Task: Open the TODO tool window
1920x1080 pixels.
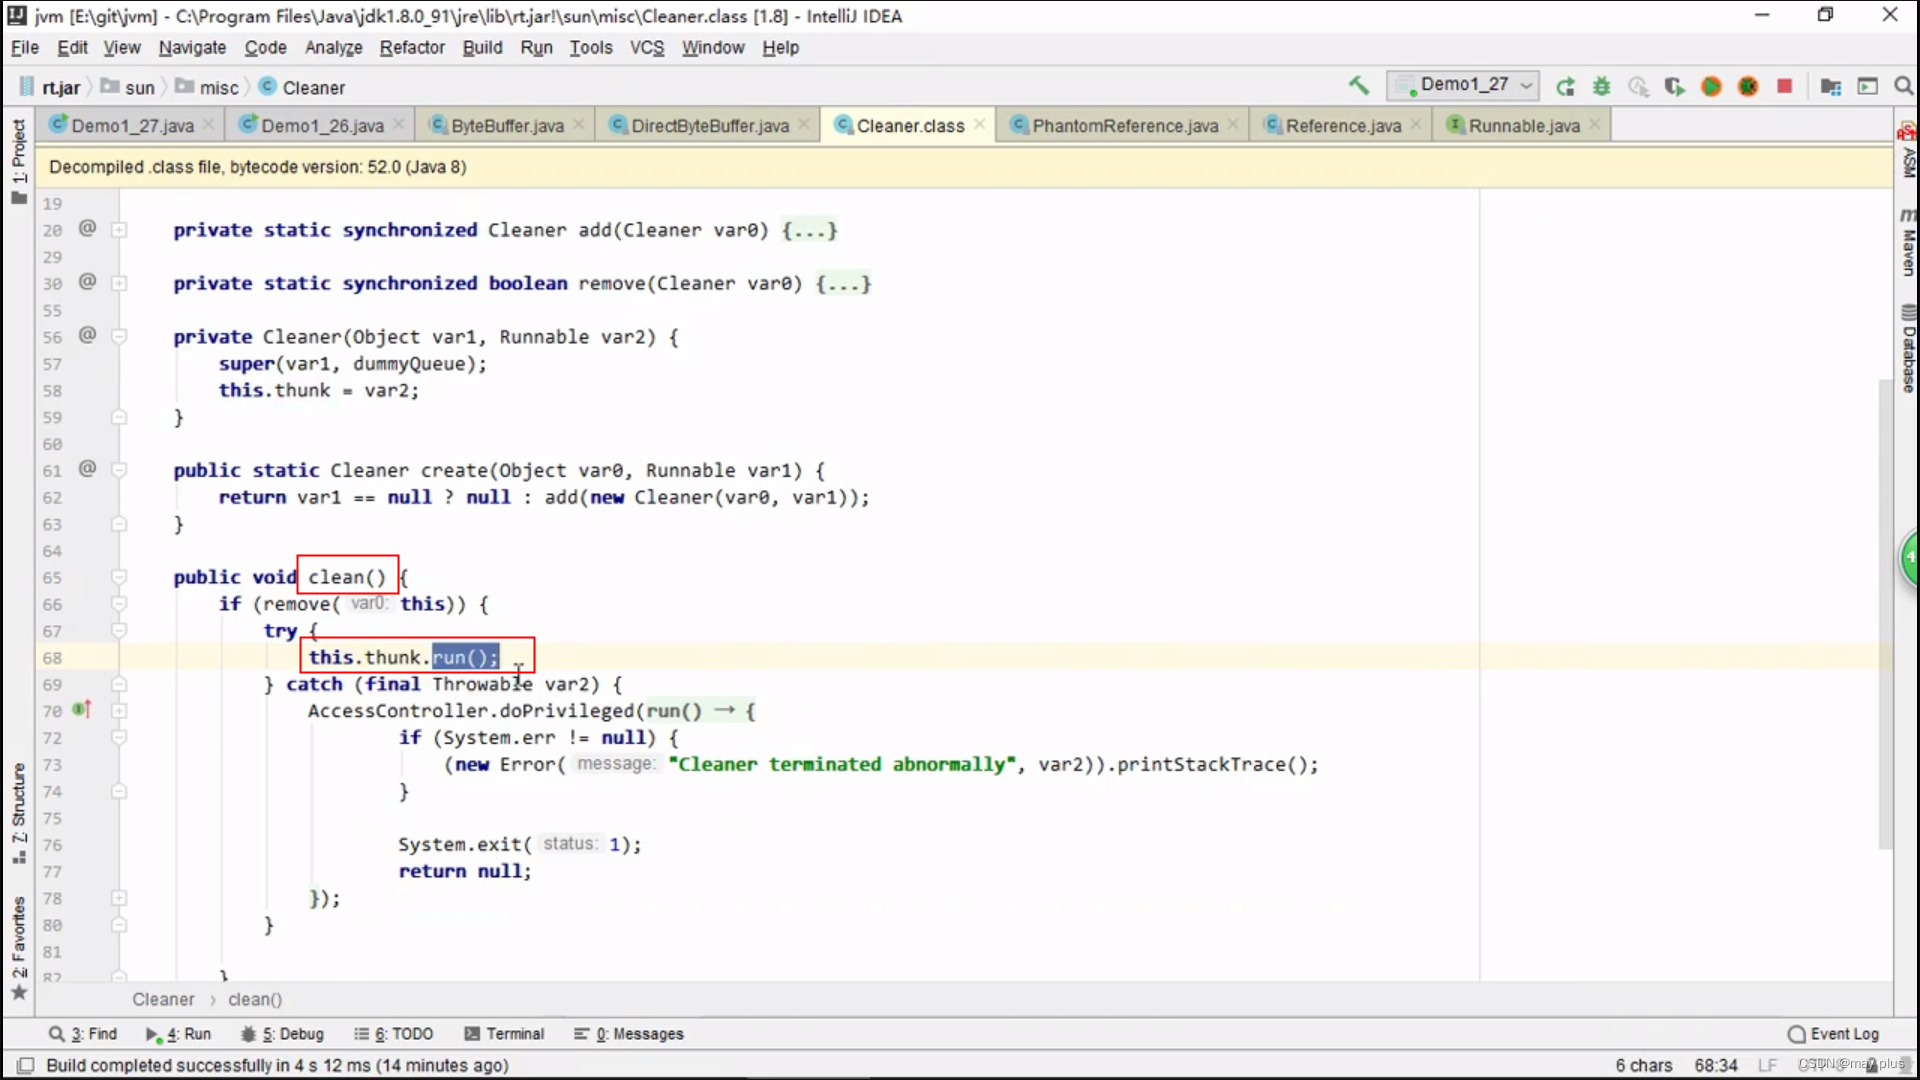Action: 394,1034
